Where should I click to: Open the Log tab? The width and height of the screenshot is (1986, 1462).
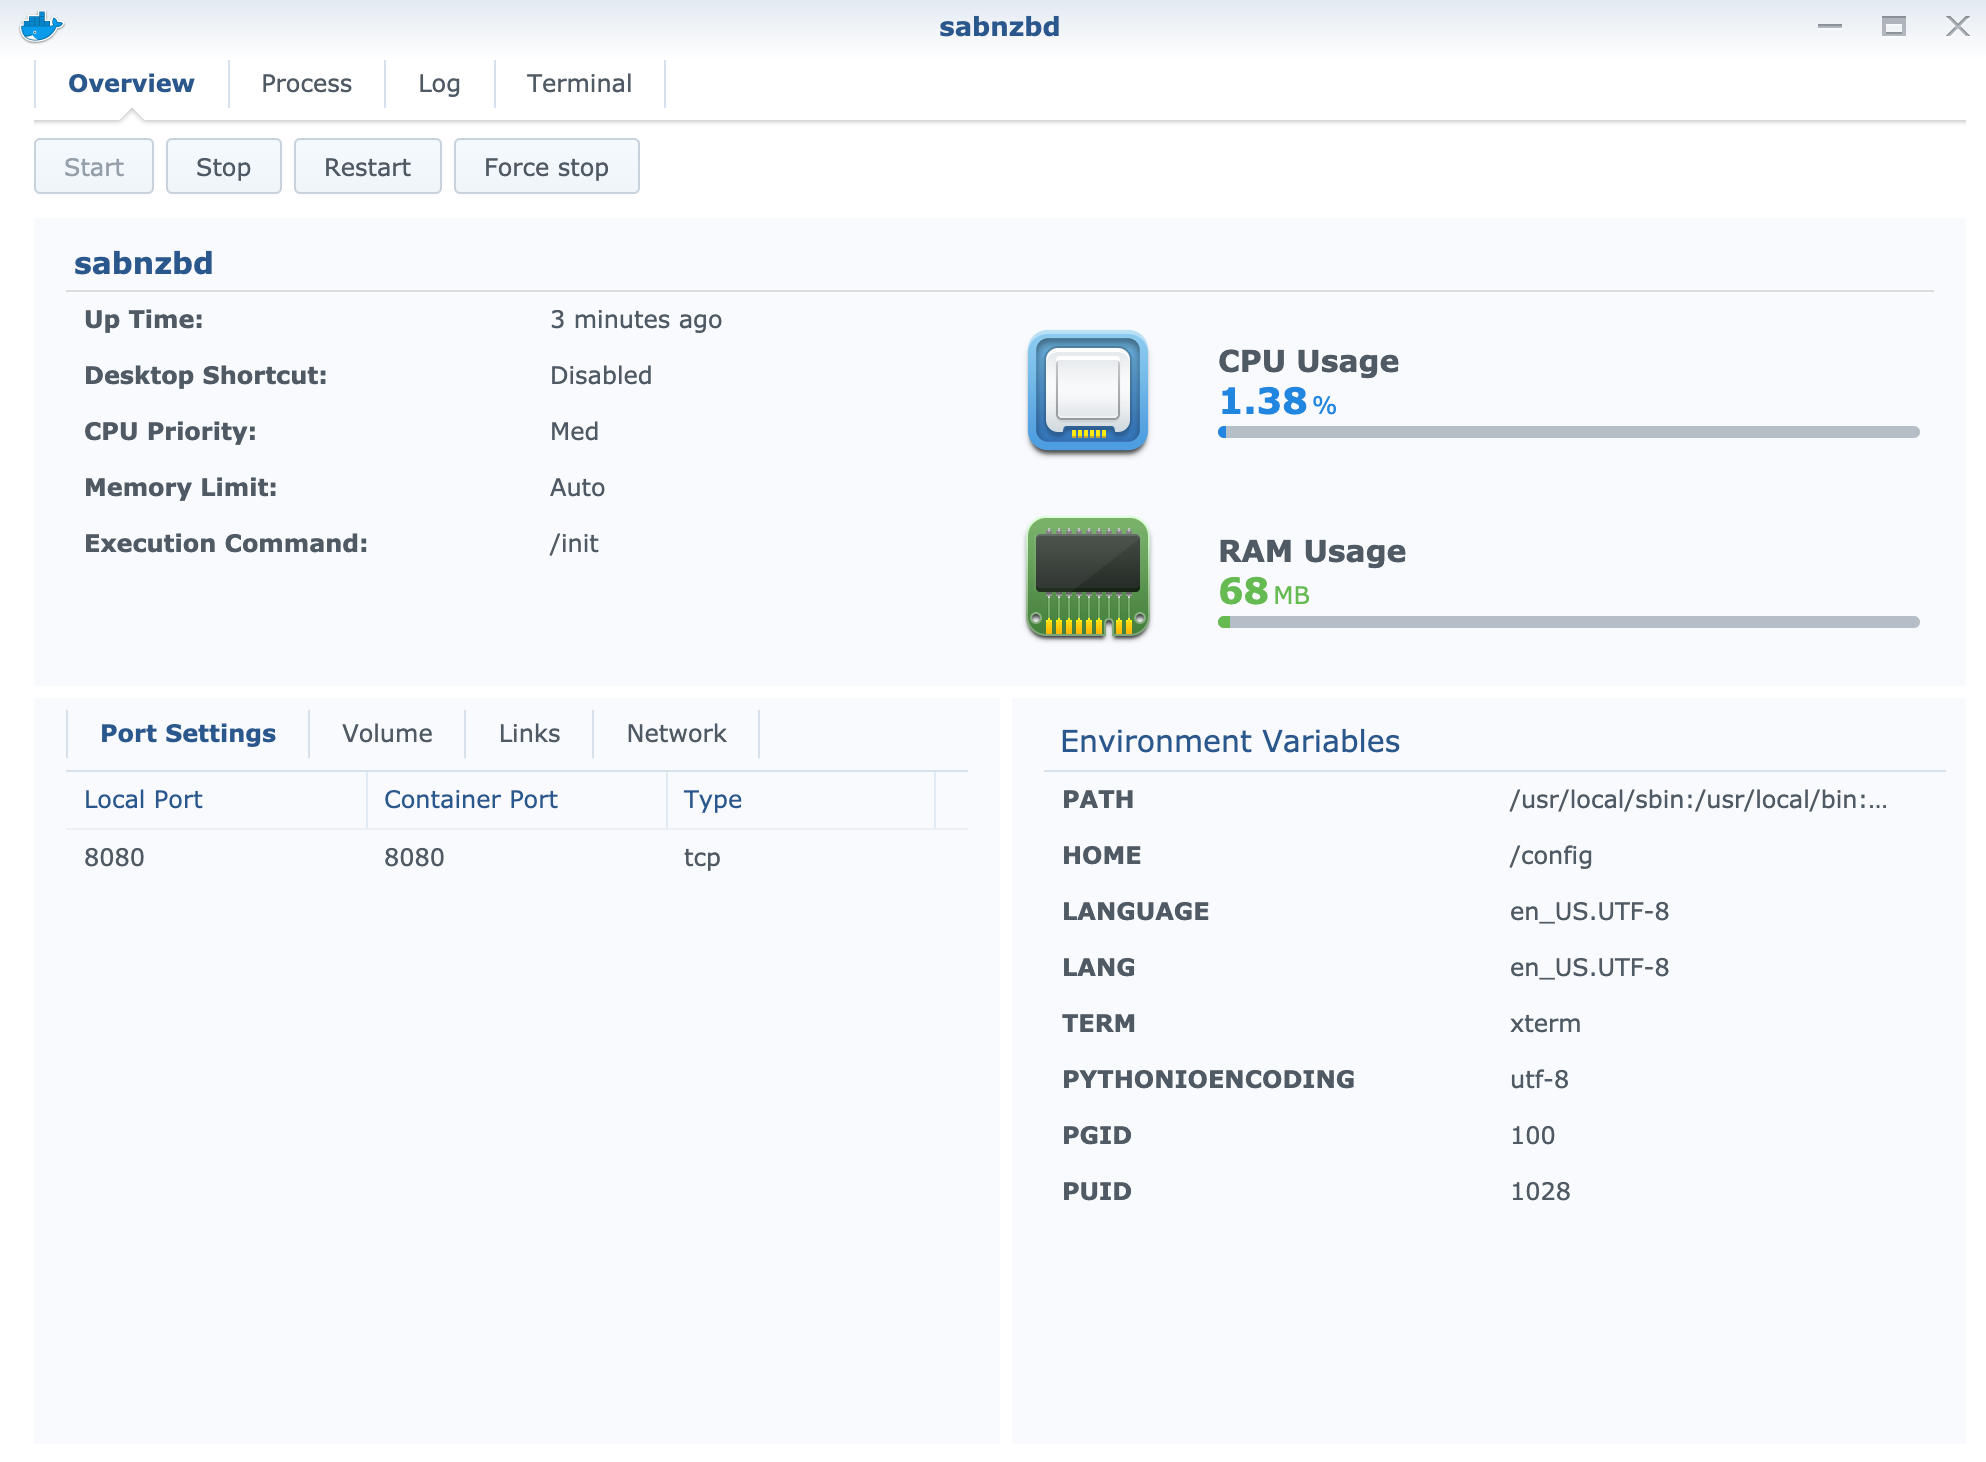(439, 84)
